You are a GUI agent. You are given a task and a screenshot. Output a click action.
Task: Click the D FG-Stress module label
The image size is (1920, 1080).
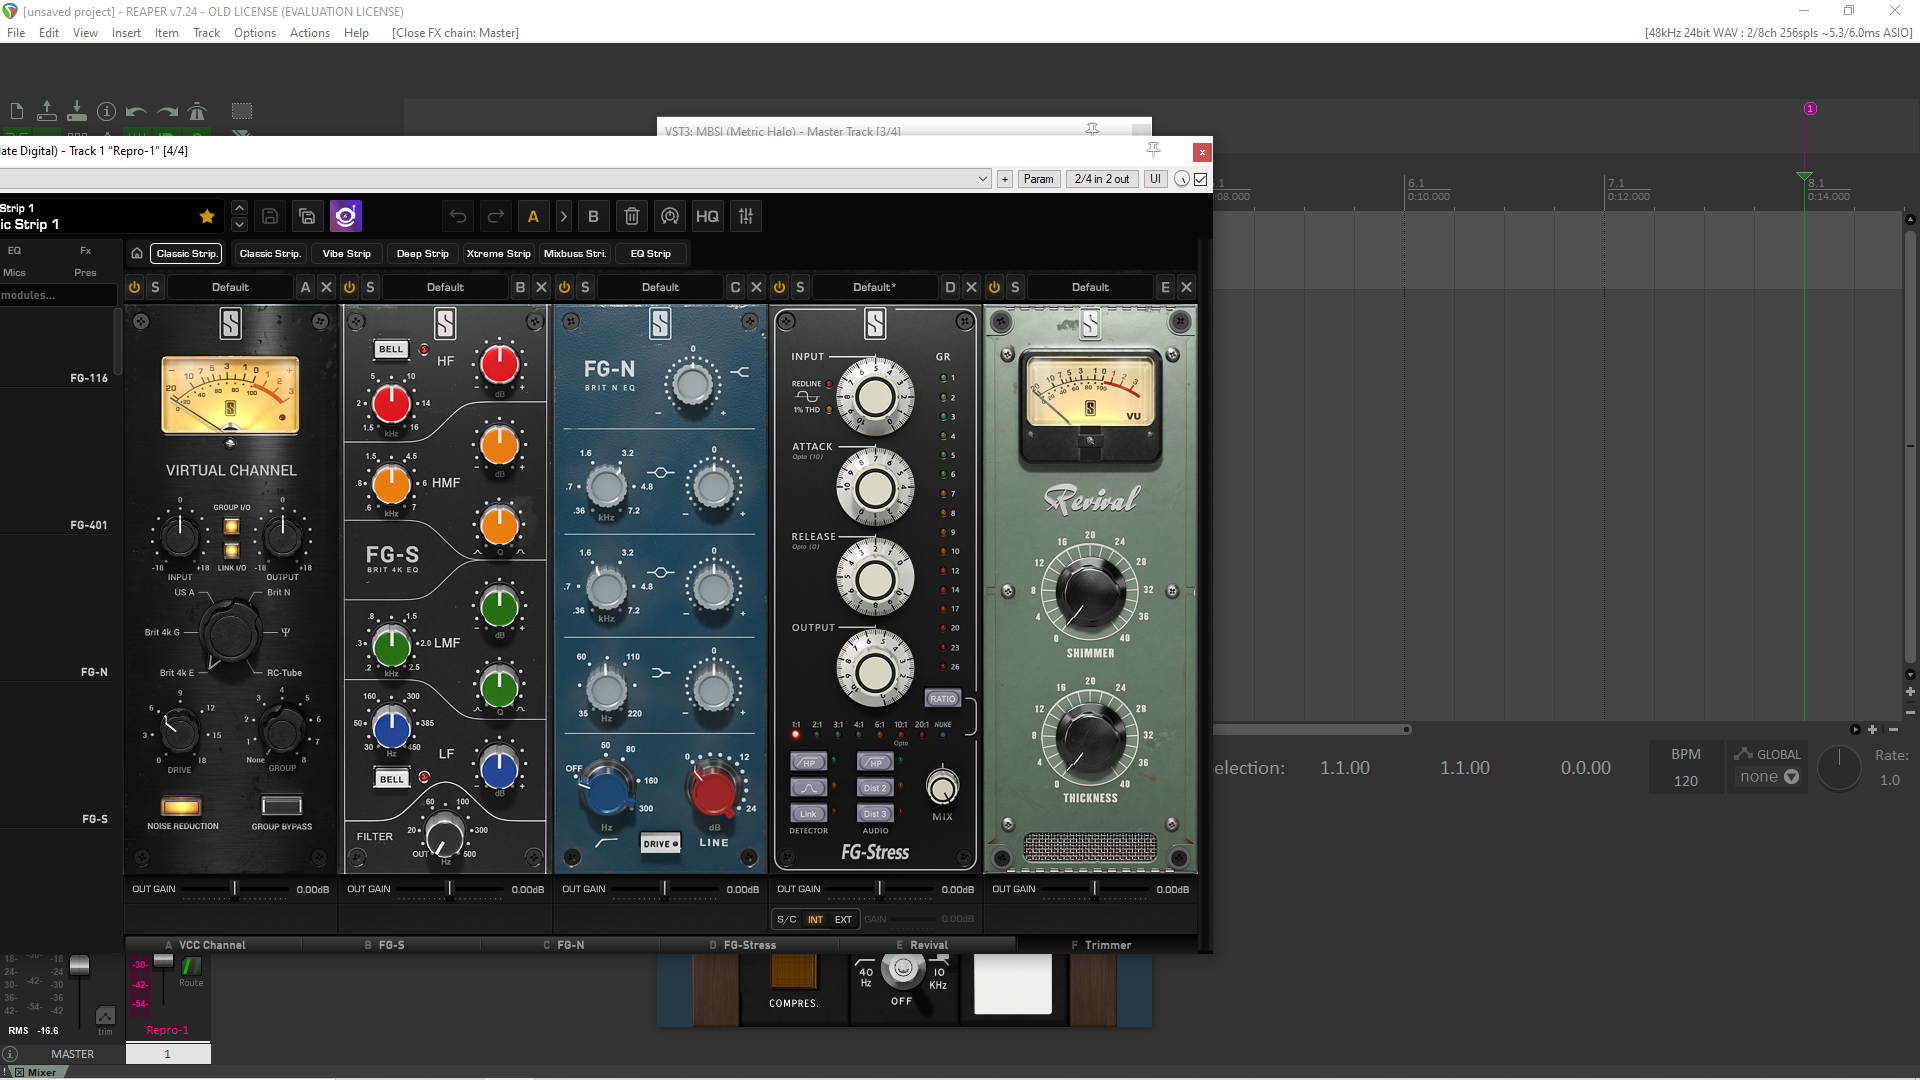pyautogui.click(x=744, y=944)
